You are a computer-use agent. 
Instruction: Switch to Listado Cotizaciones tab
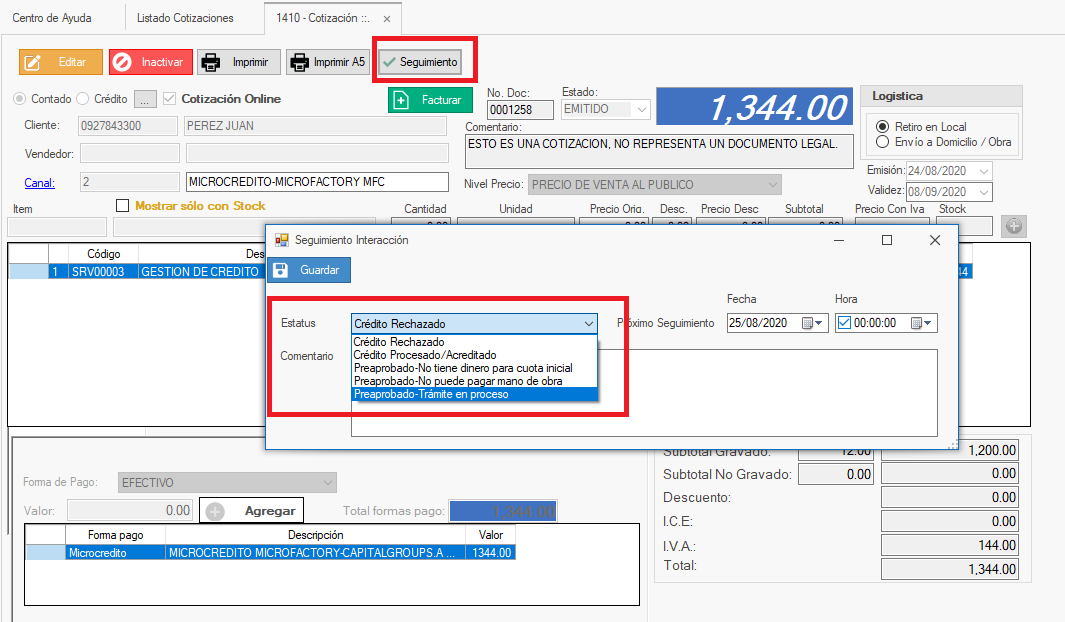(184, 18)
